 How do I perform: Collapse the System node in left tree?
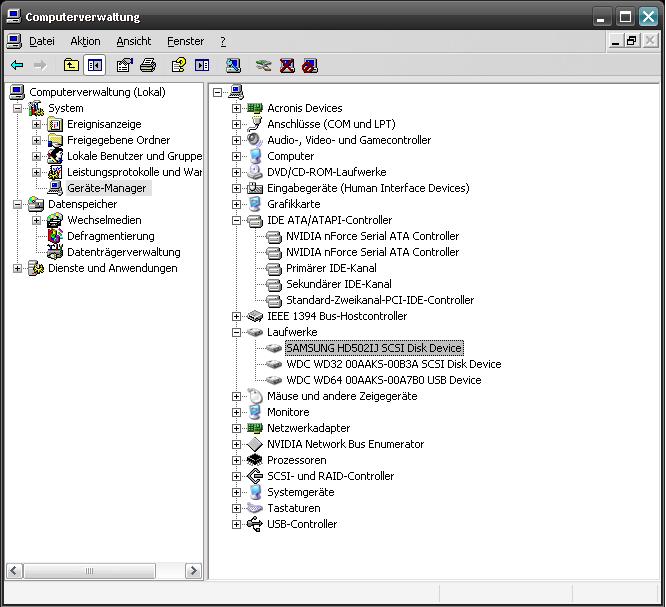tap(17, 108)
